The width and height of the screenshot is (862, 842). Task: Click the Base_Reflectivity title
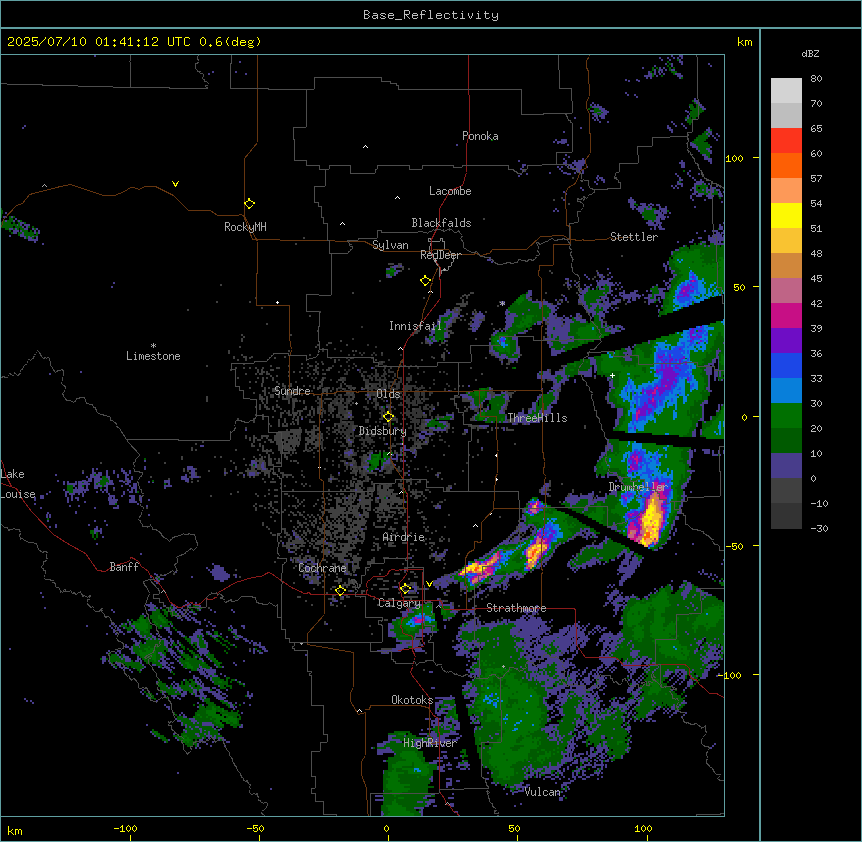431,15
